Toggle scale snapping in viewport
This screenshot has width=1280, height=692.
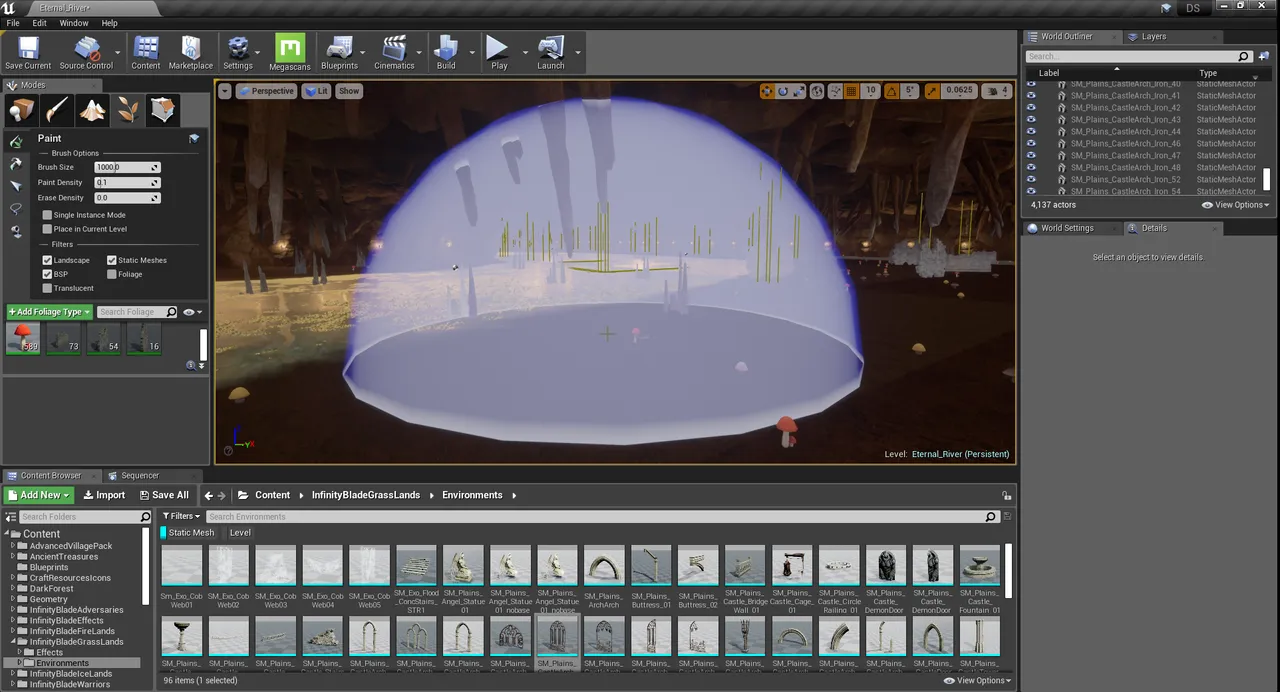point(932,91)
